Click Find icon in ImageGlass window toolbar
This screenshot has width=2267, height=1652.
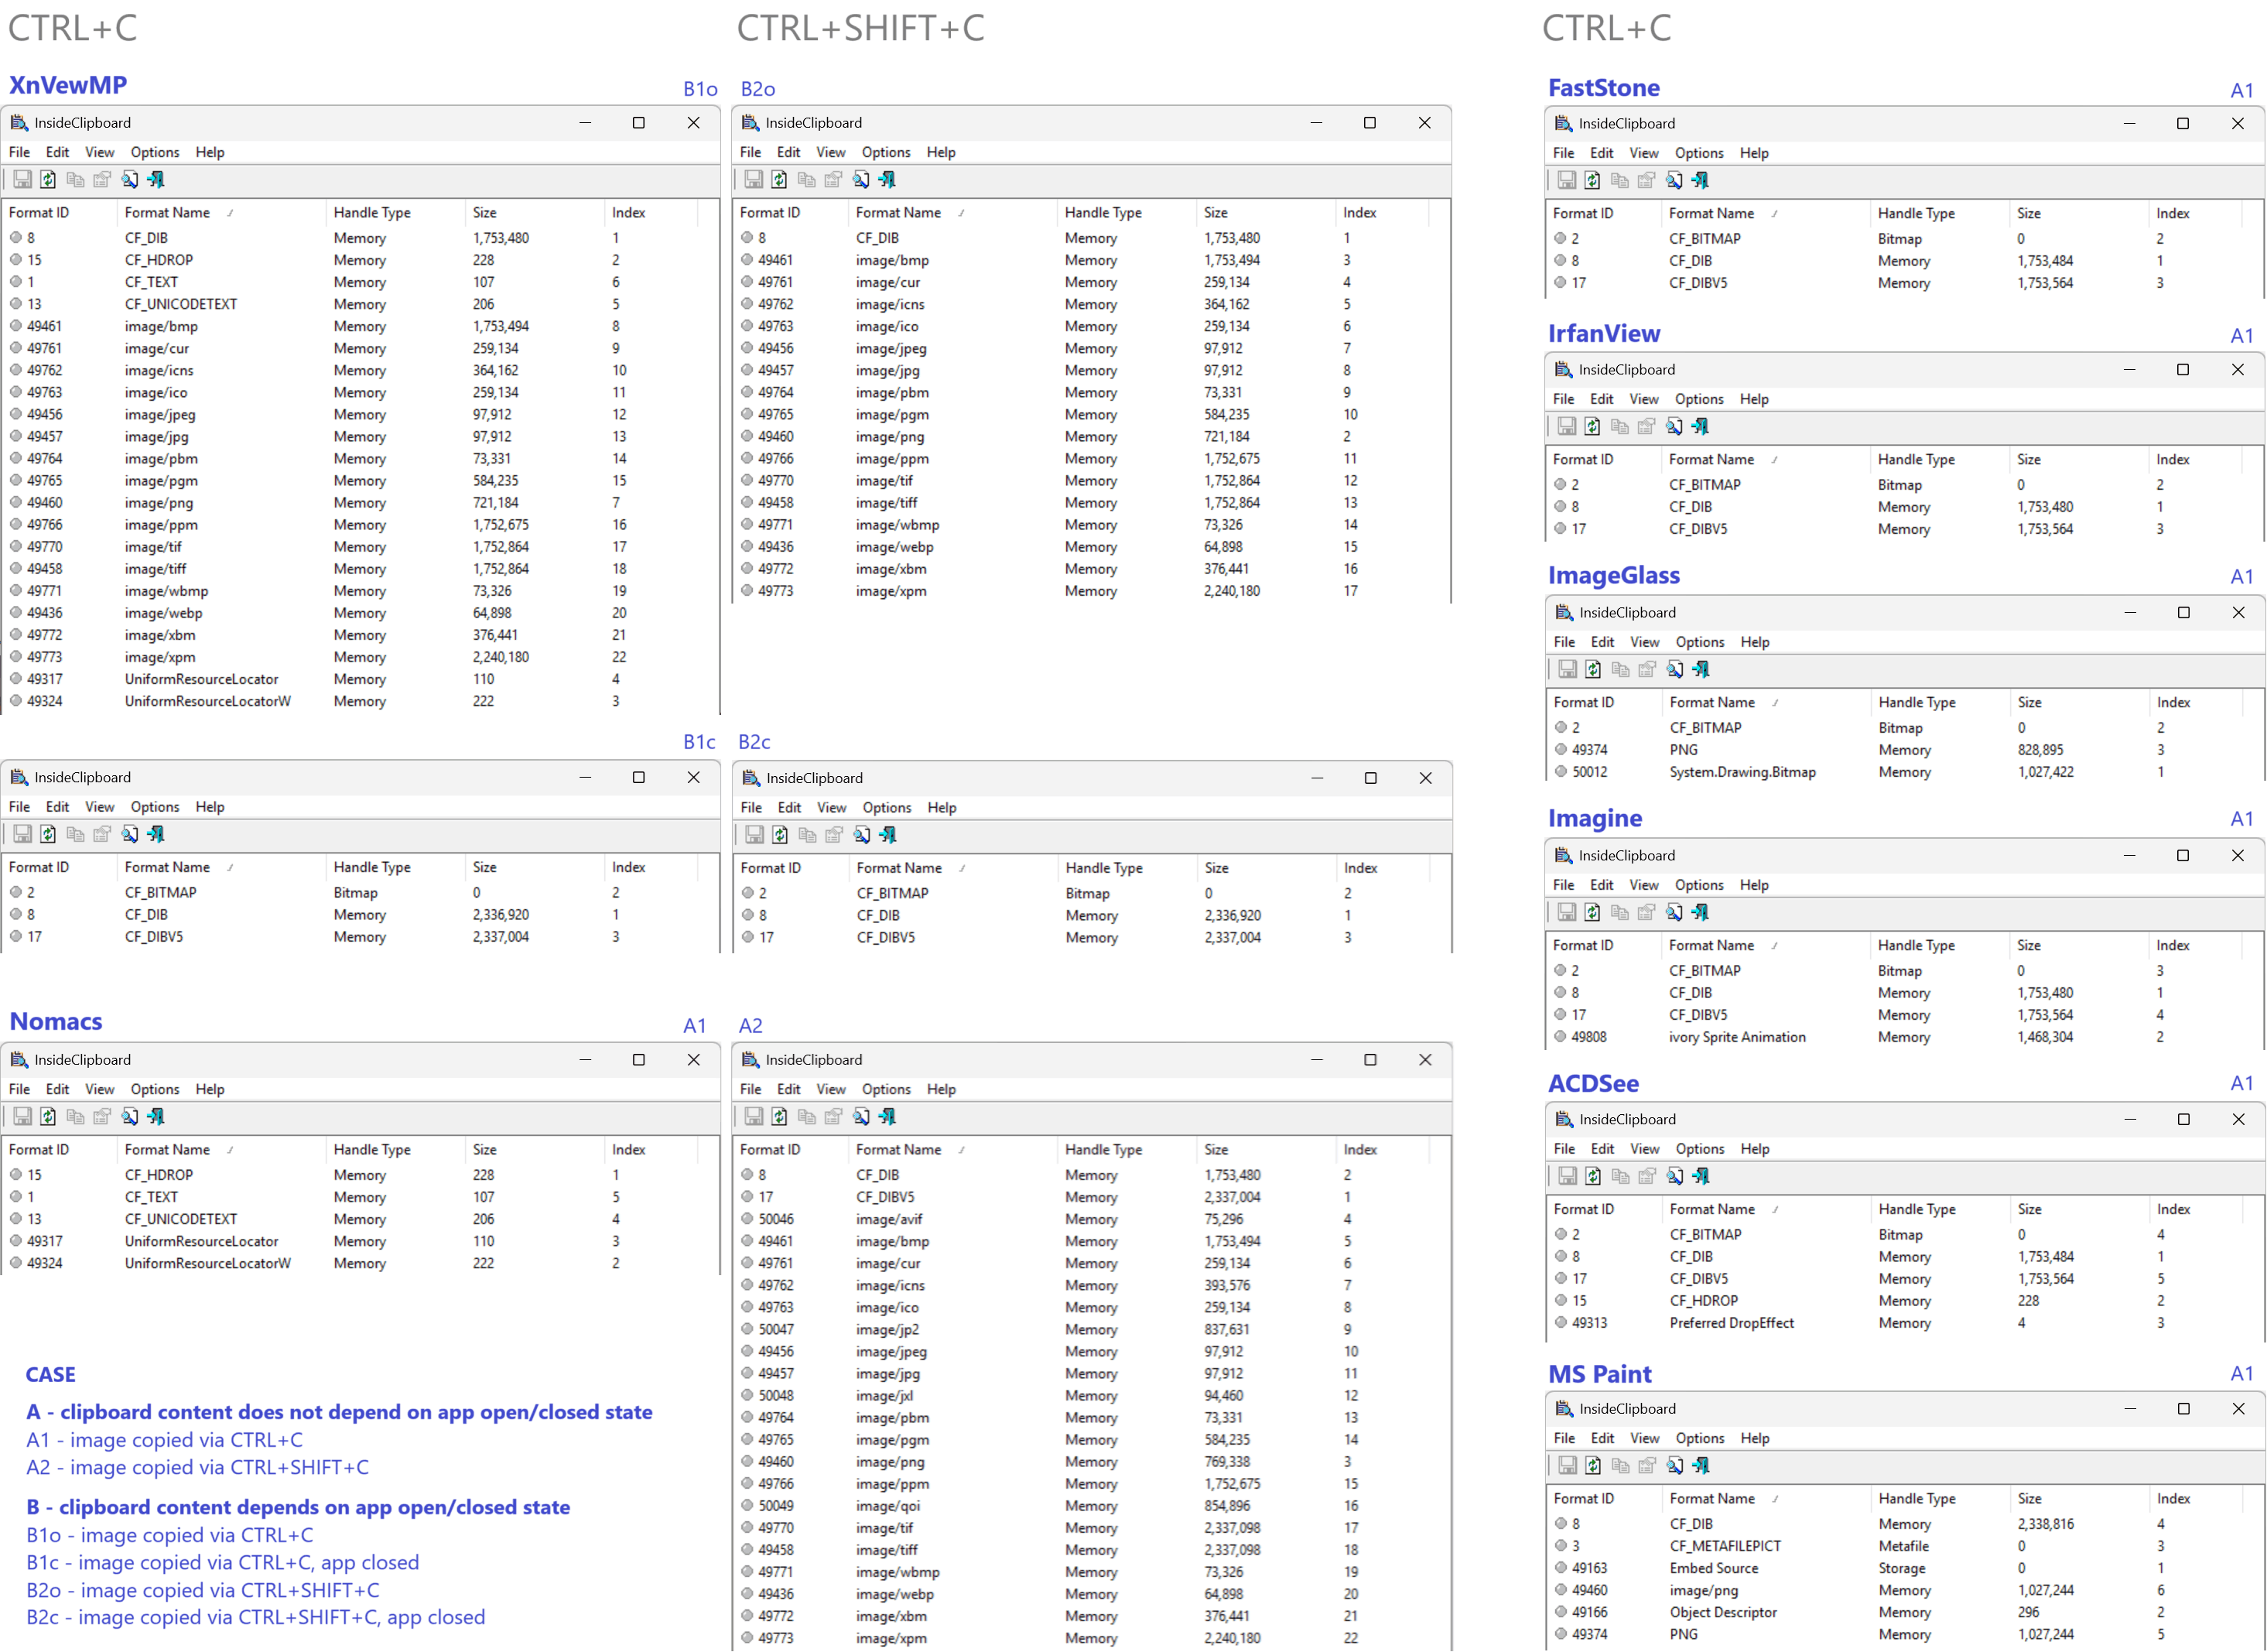[1675, 670]
